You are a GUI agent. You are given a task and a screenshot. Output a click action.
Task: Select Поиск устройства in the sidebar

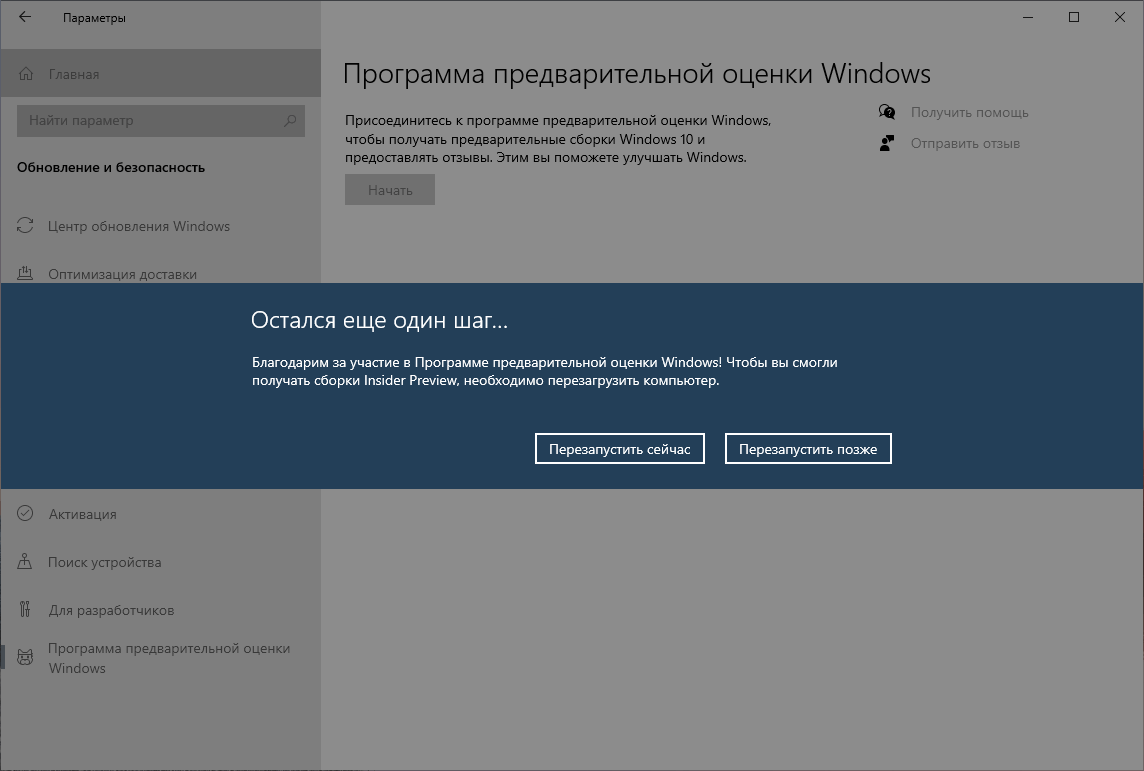(x=161, y=562)
